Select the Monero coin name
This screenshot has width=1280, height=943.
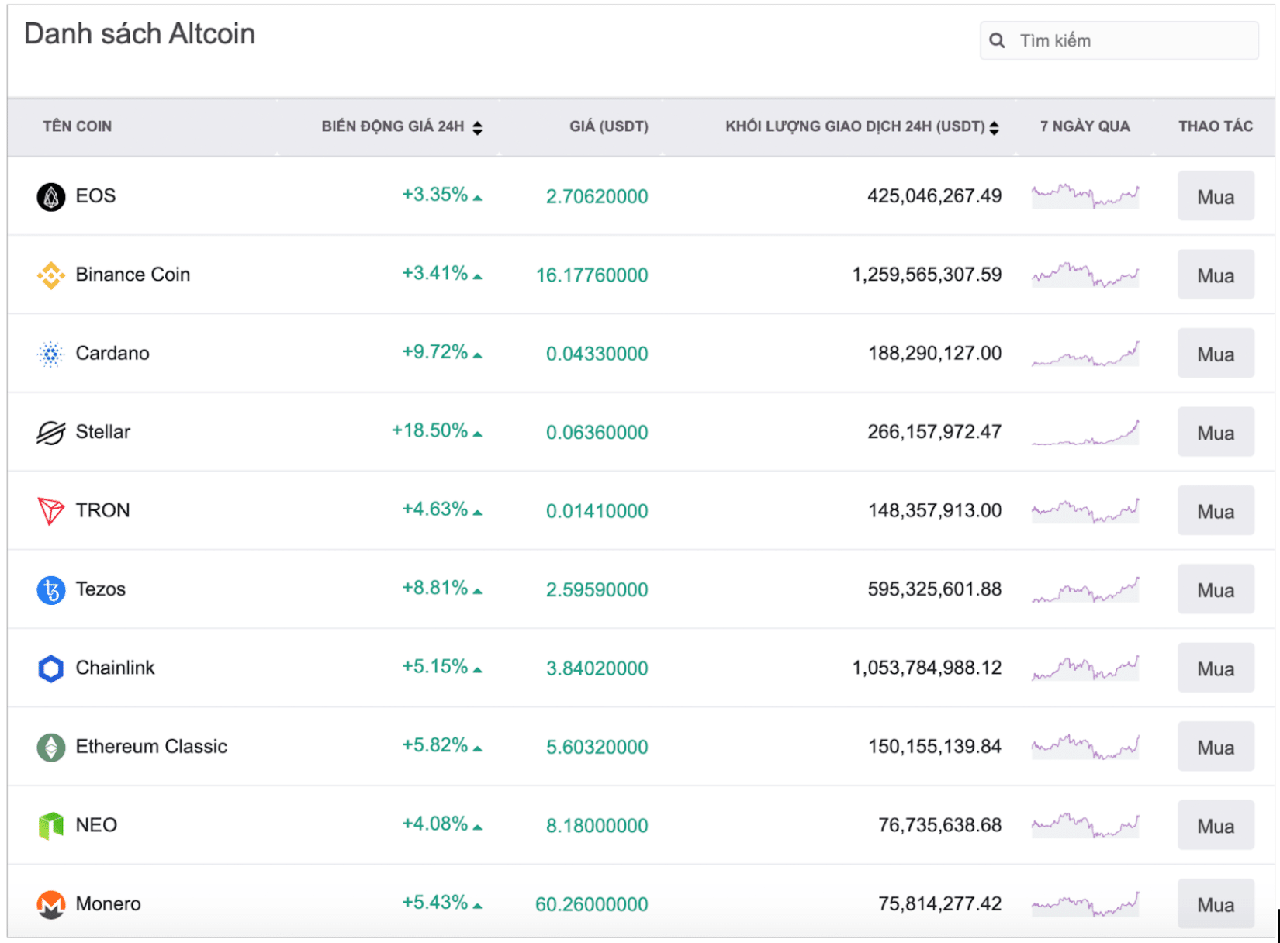pyautogui.click(x=109, y=904)
